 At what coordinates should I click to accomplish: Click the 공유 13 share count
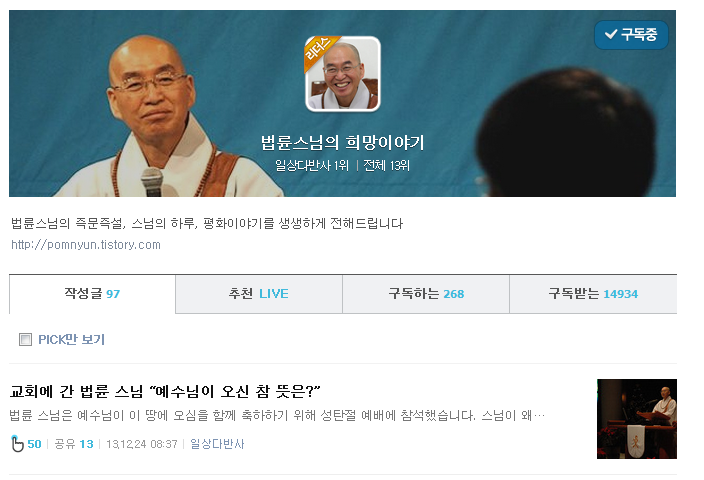point(74,444)
